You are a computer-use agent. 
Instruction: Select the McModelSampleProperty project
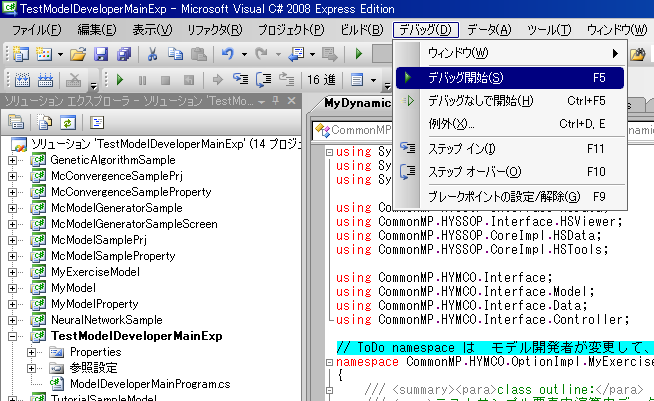tap(113, 256)
